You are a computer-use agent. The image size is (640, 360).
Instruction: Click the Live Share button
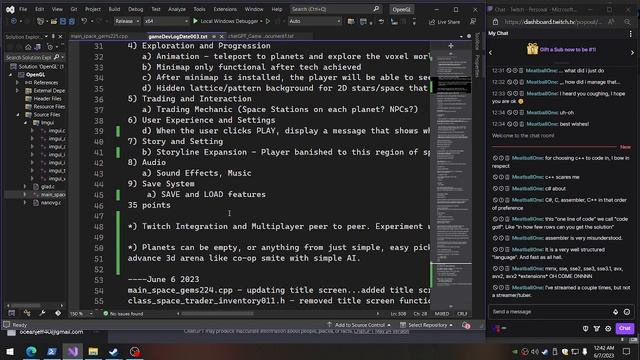[444, 22]
